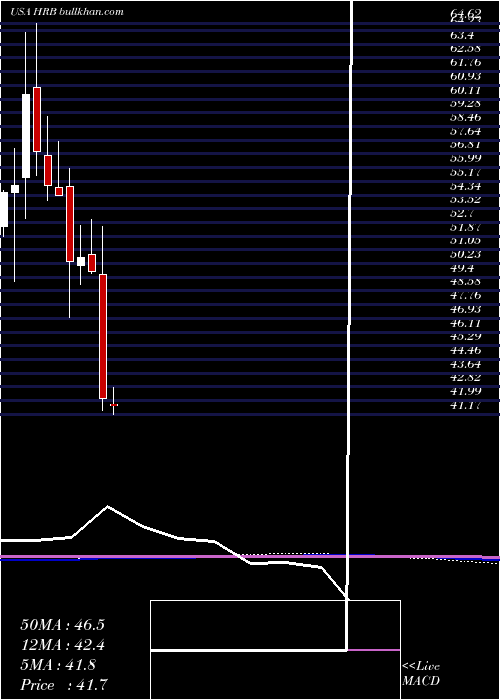Click the USA HRB bullkhan.com chart title
Viewport: 500px width, 700px height.
67,12
